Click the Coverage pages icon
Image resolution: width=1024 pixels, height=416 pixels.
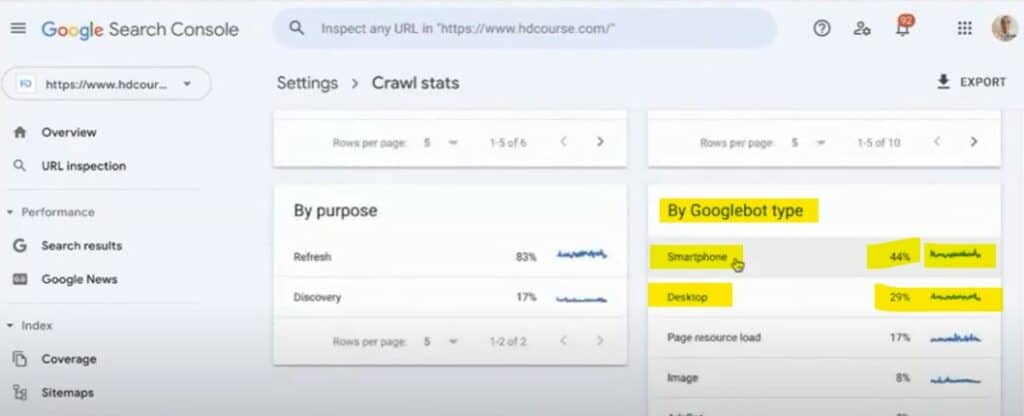(20, 359)
